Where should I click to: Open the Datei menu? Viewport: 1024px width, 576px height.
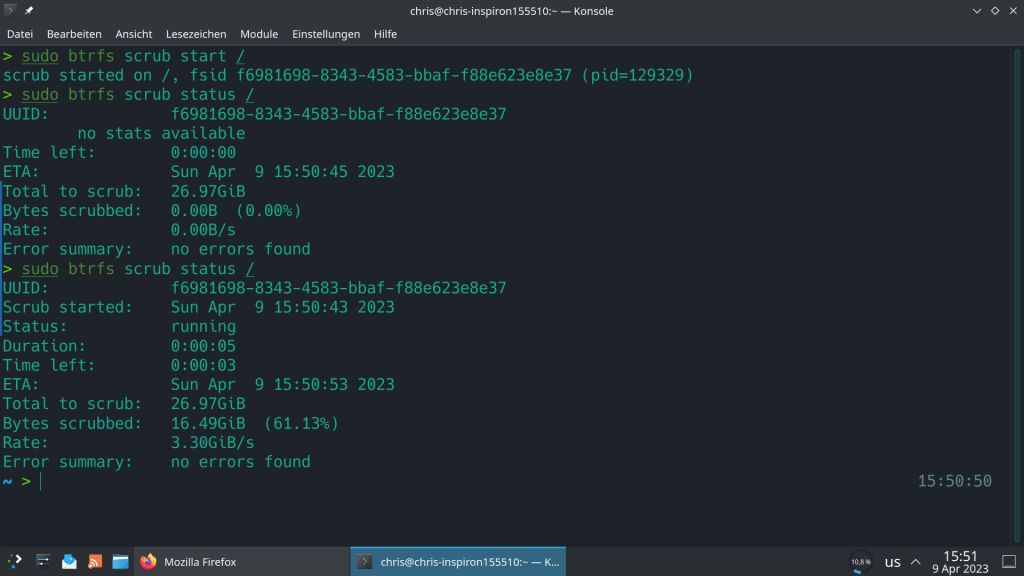[x=20, y=34]
